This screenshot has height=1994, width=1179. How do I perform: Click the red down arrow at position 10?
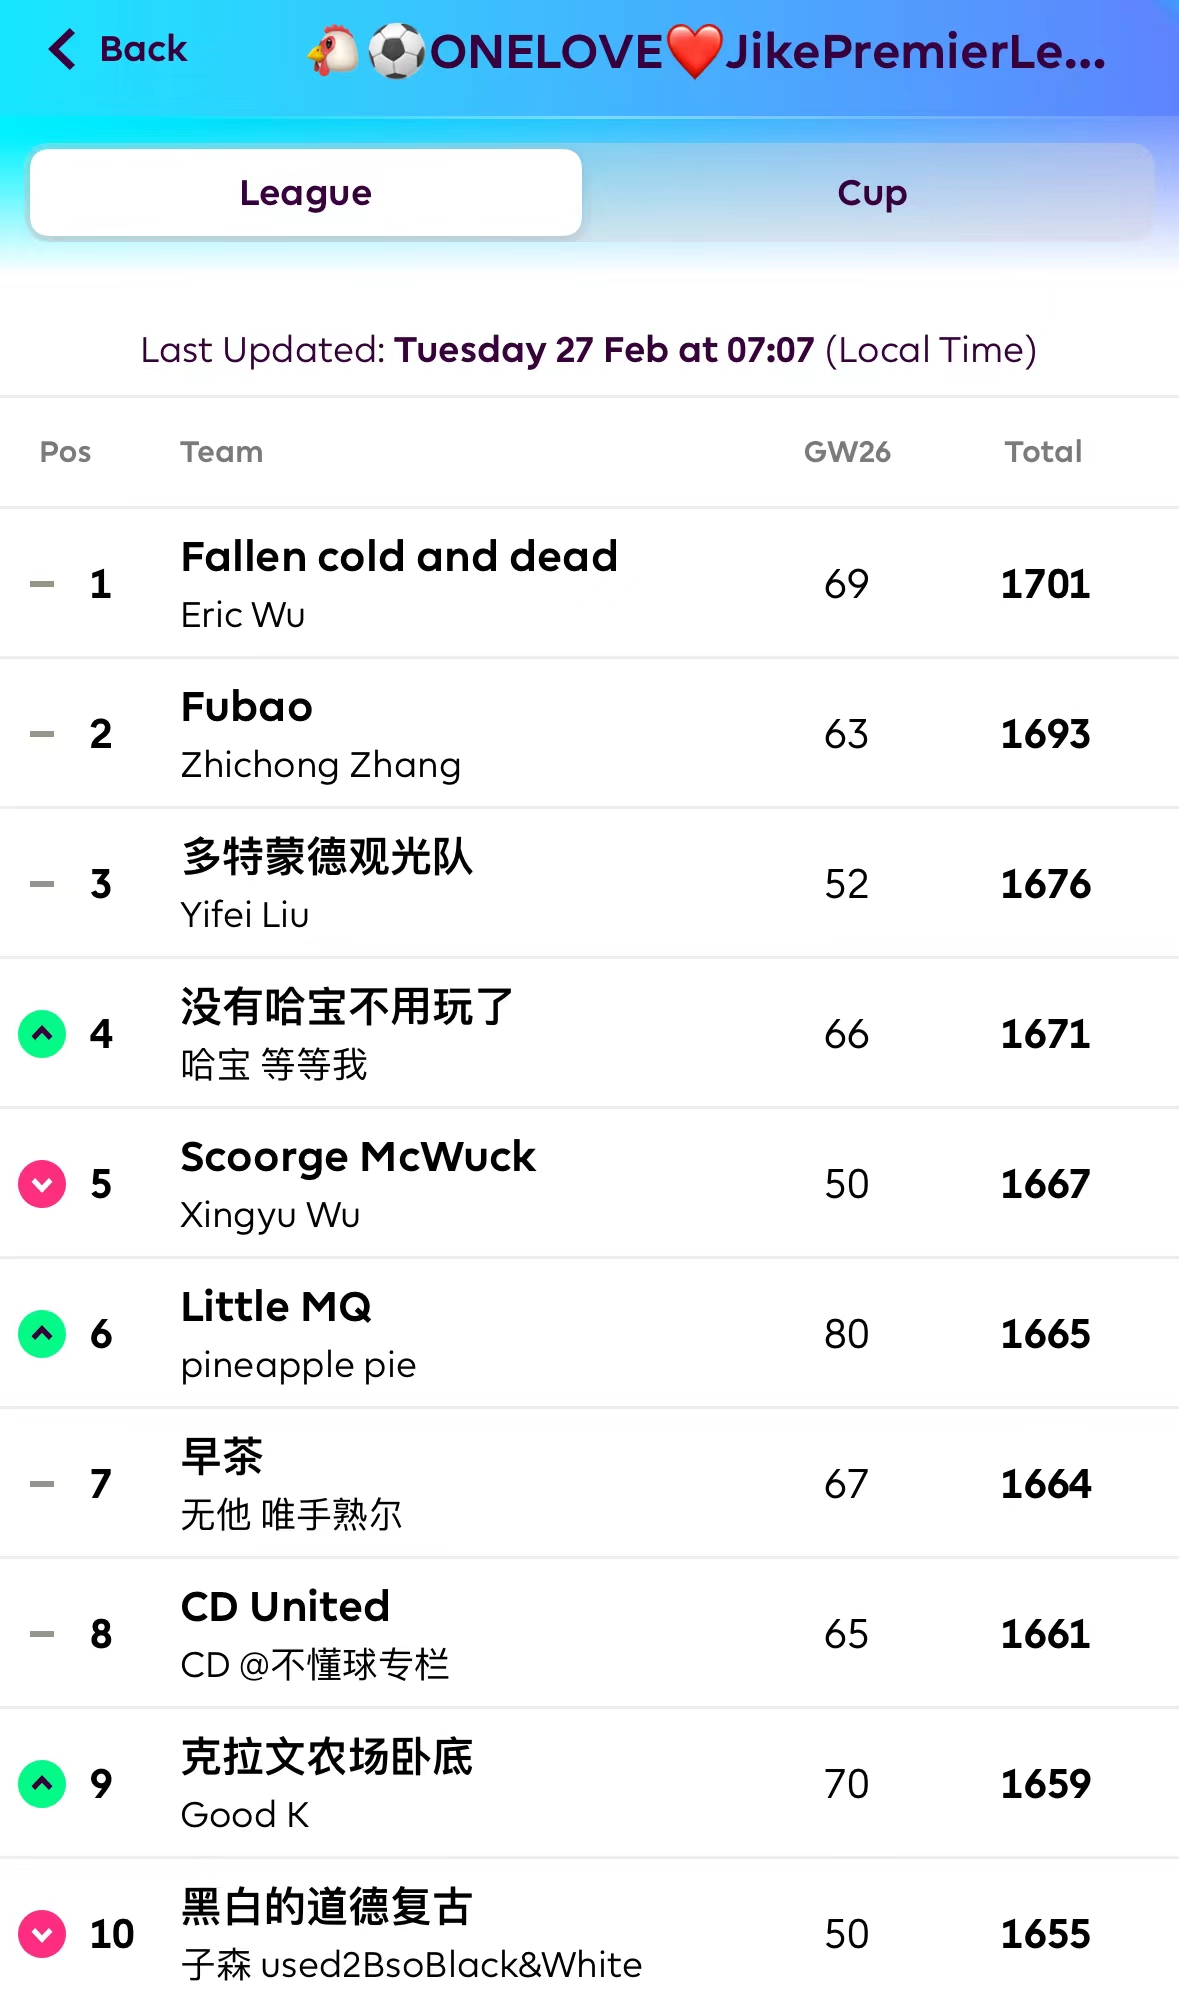pos(42,1934)
